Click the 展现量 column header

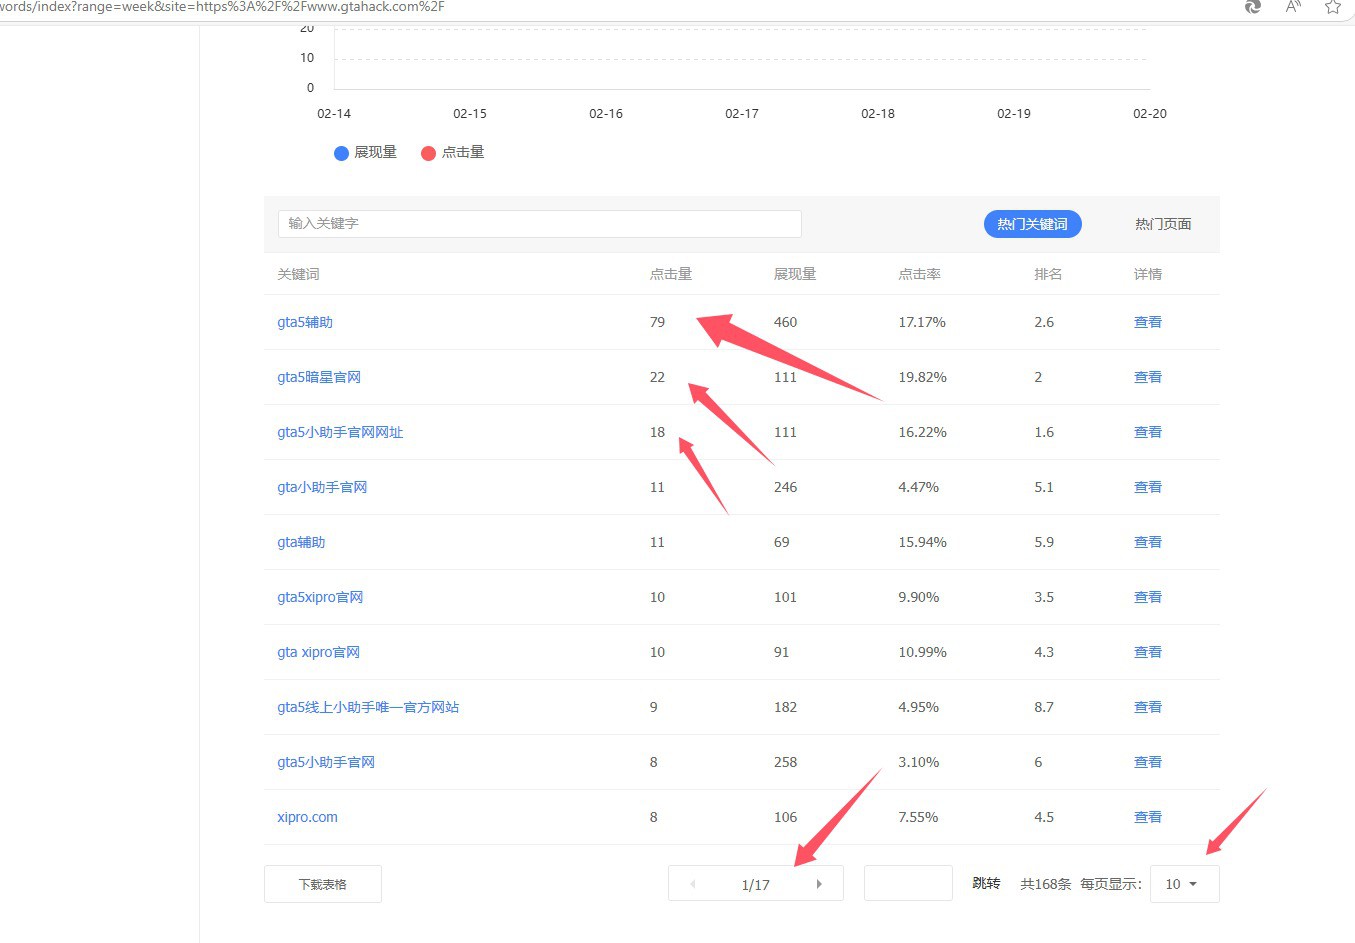(795, 274)
